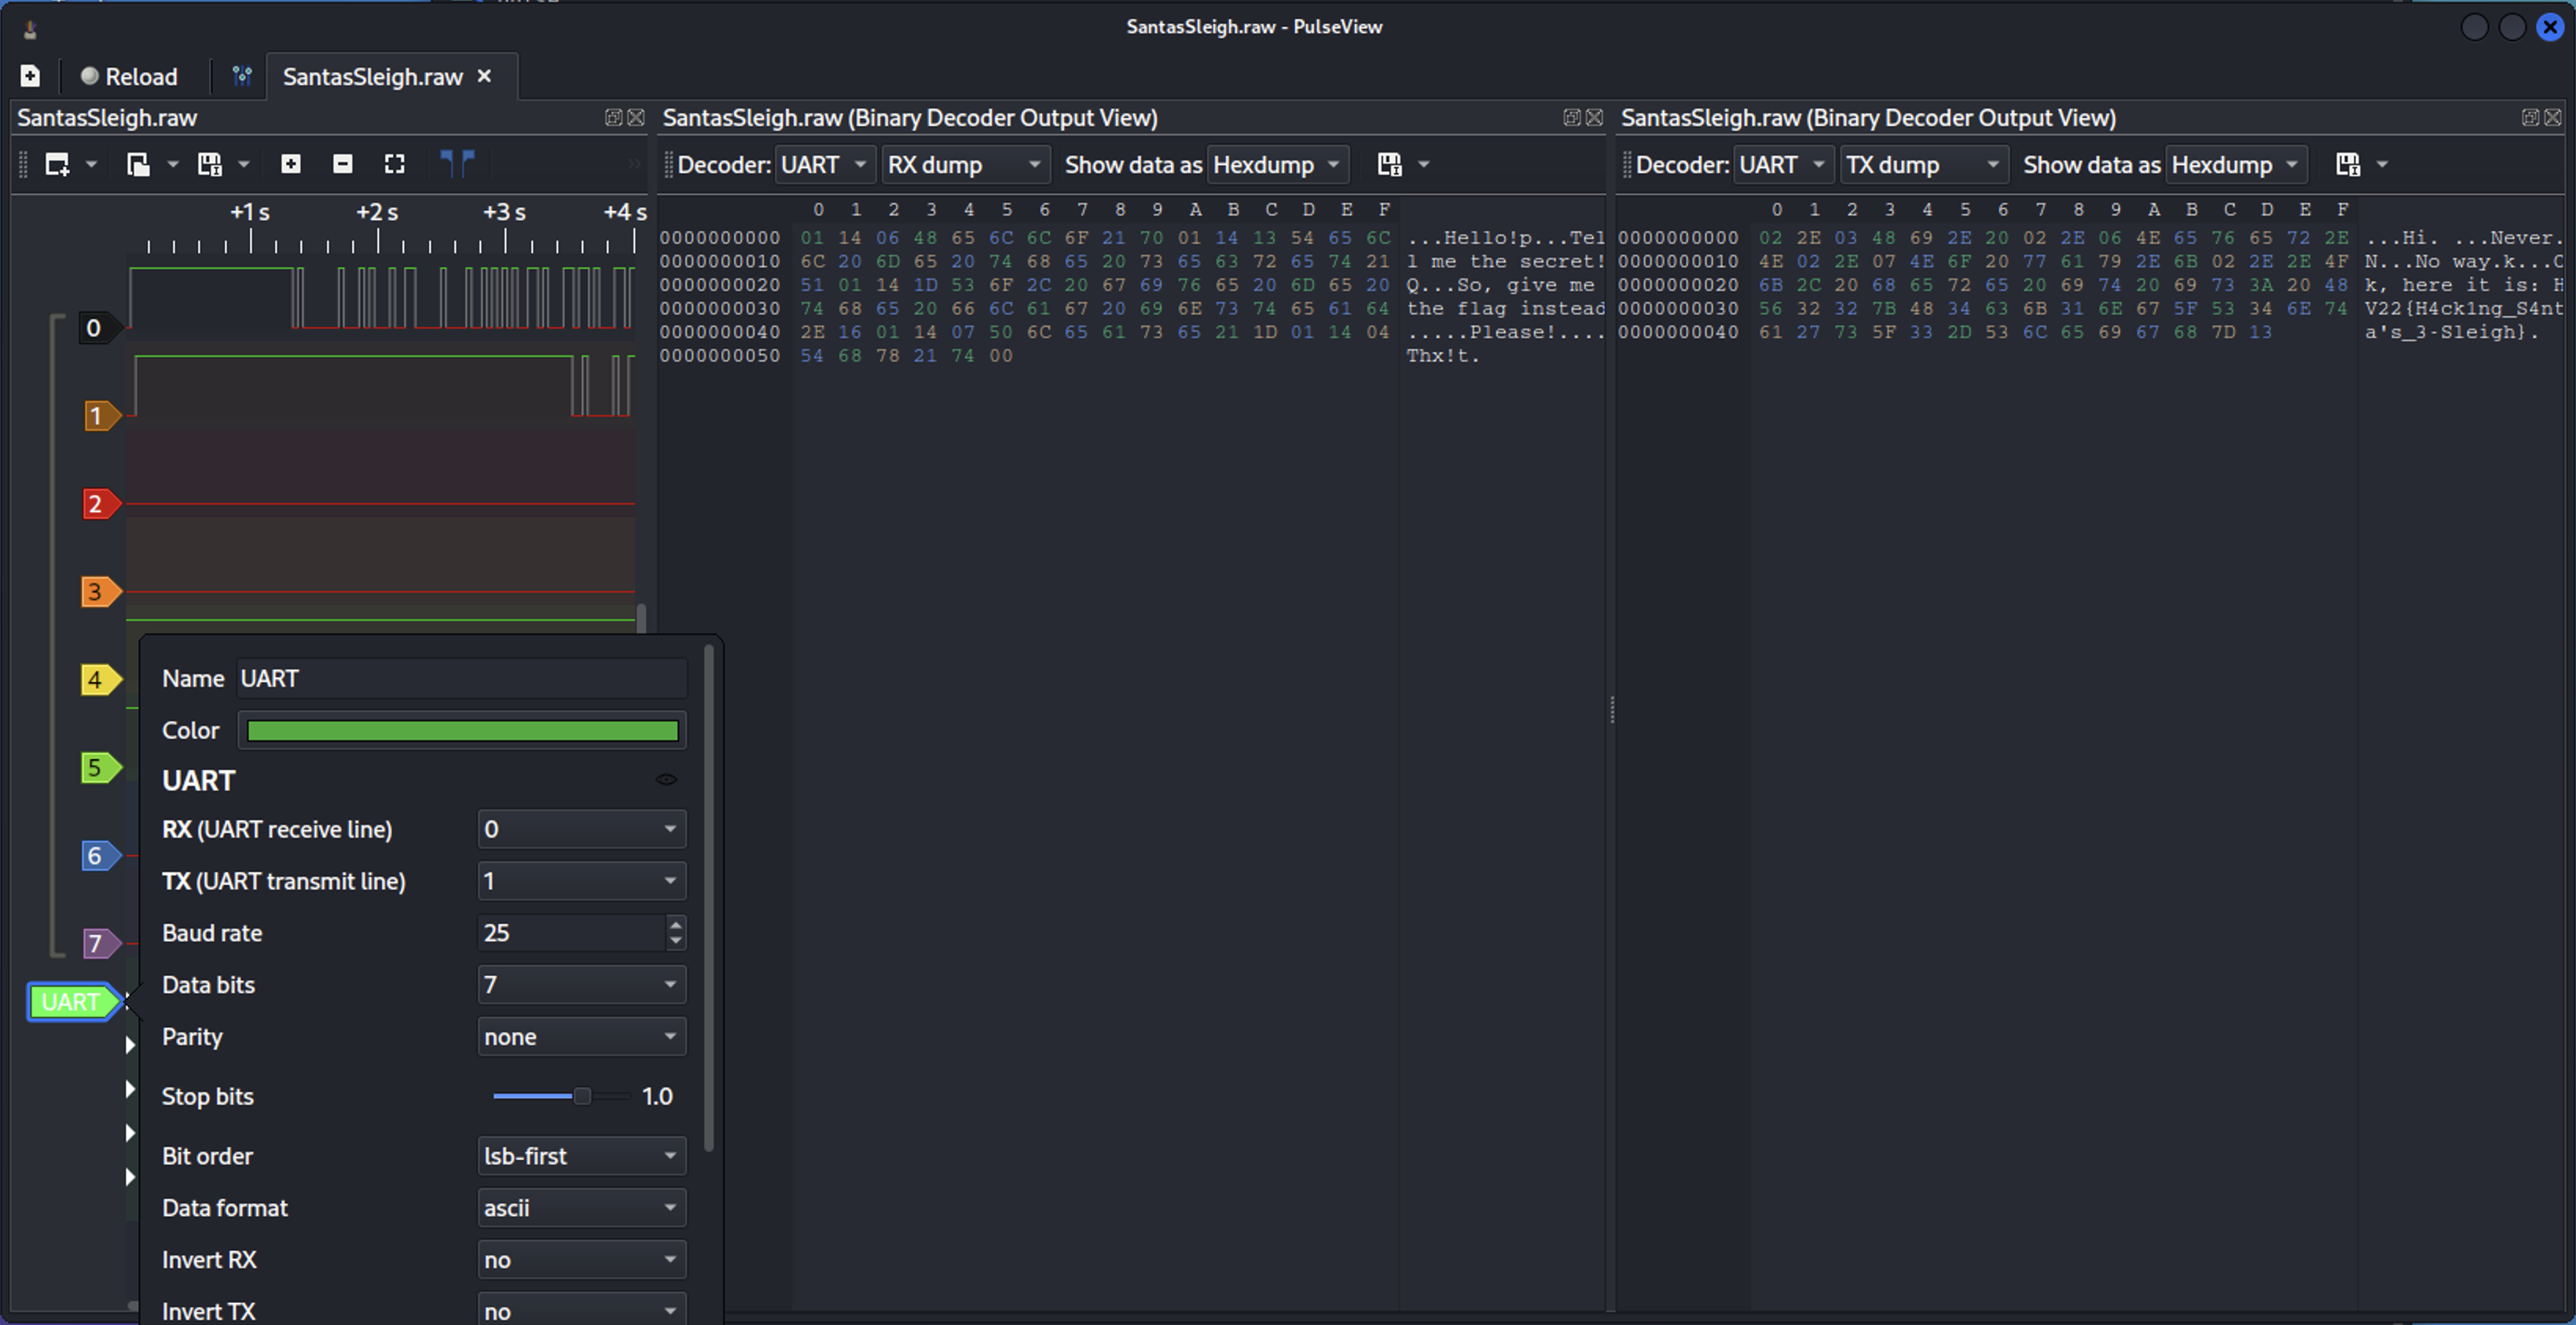
Task: Open the TX (UART transmit line) dropdown
Action: pyautogui.click(x=581, y=881)
